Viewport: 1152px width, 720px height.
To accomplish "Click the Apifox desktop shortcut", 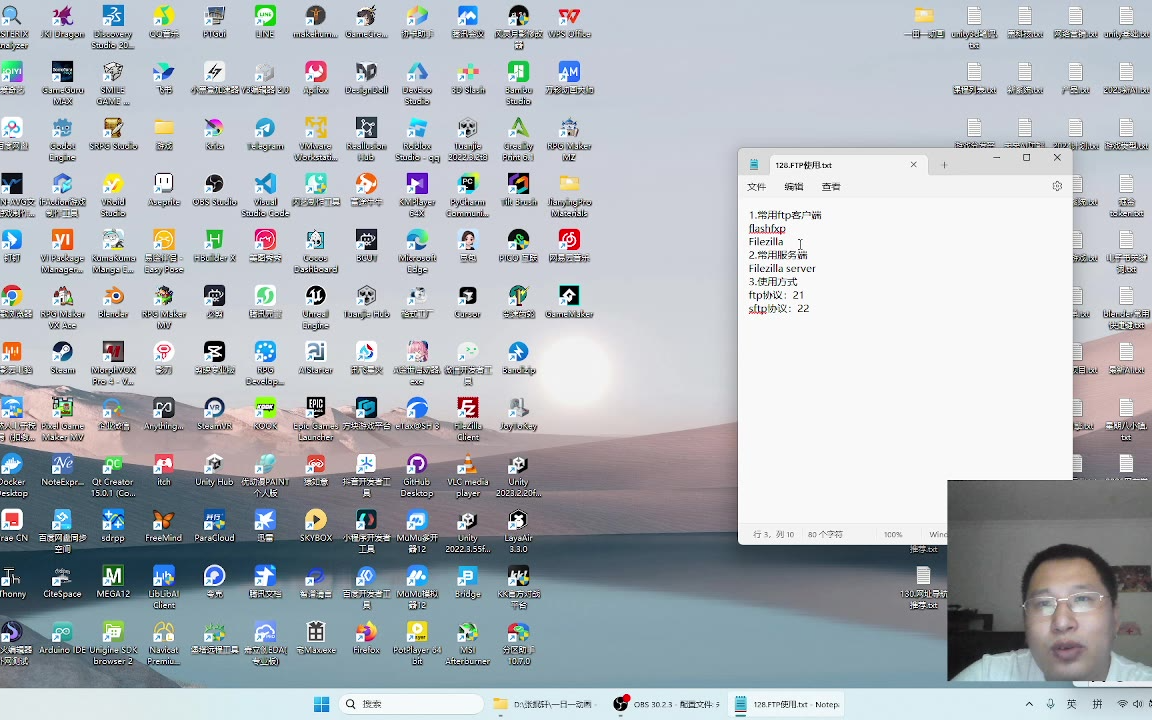I will pyautogui.click(x=316, y=78).
